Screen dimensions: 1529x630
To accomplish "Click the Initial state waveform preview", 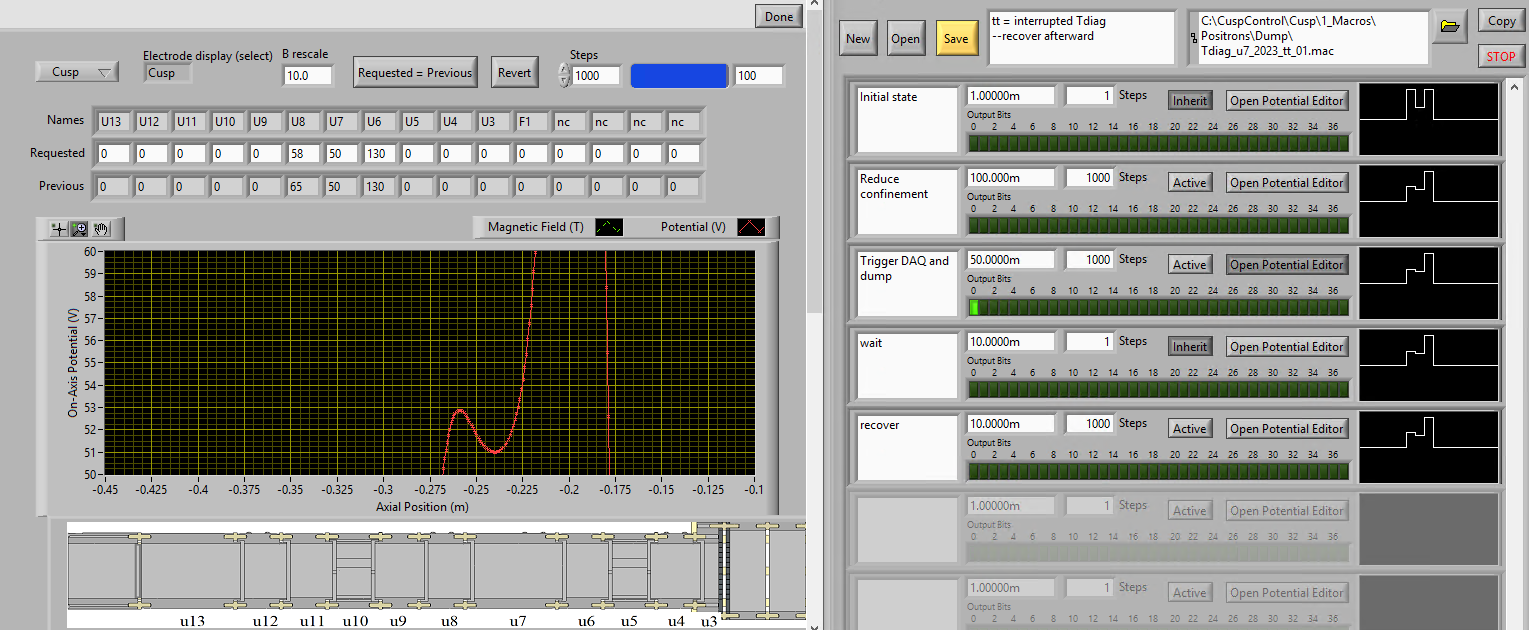I will tap(1429, 119).
